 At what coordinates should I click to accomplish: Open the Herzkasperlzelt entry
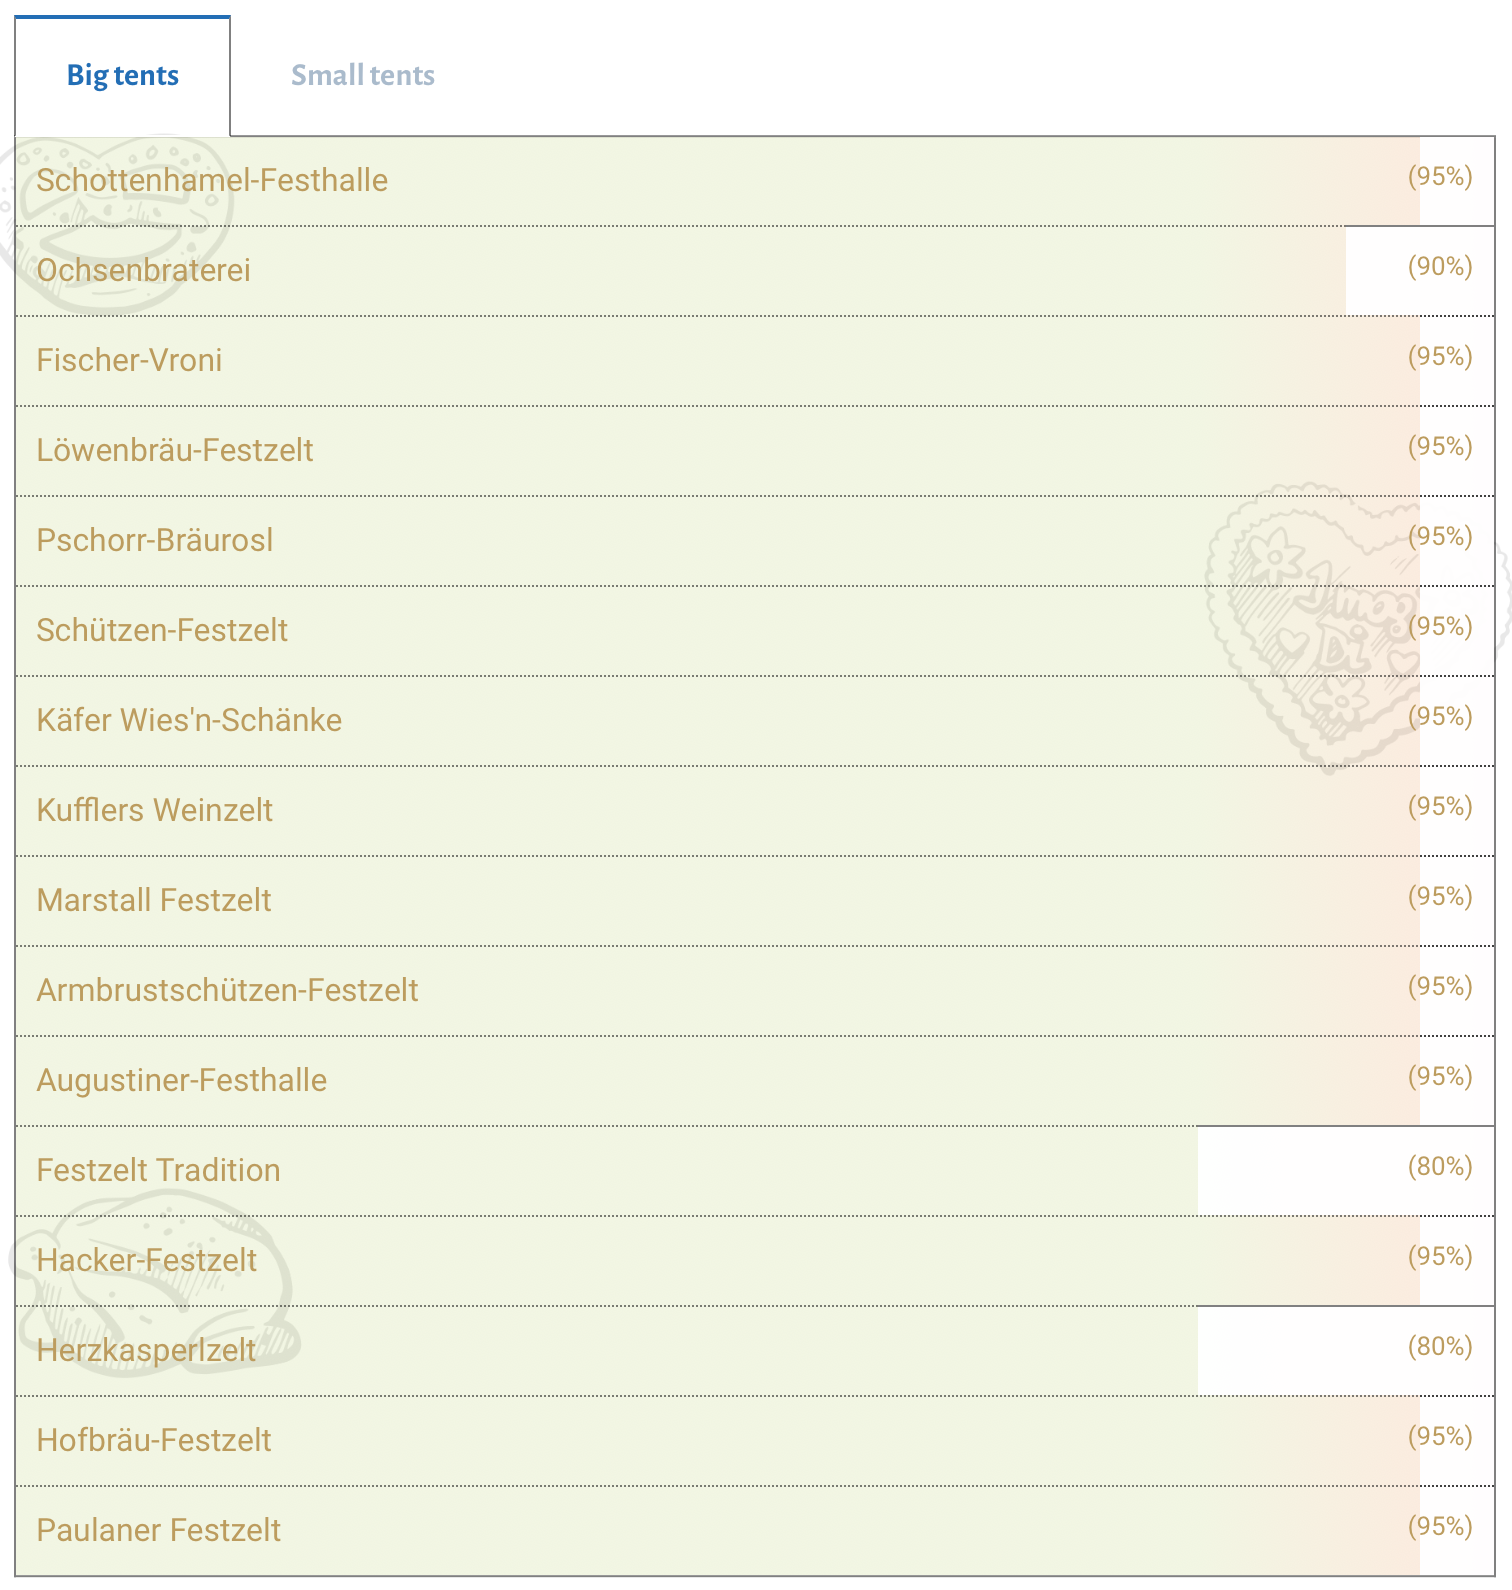[x=146, y=1351]
